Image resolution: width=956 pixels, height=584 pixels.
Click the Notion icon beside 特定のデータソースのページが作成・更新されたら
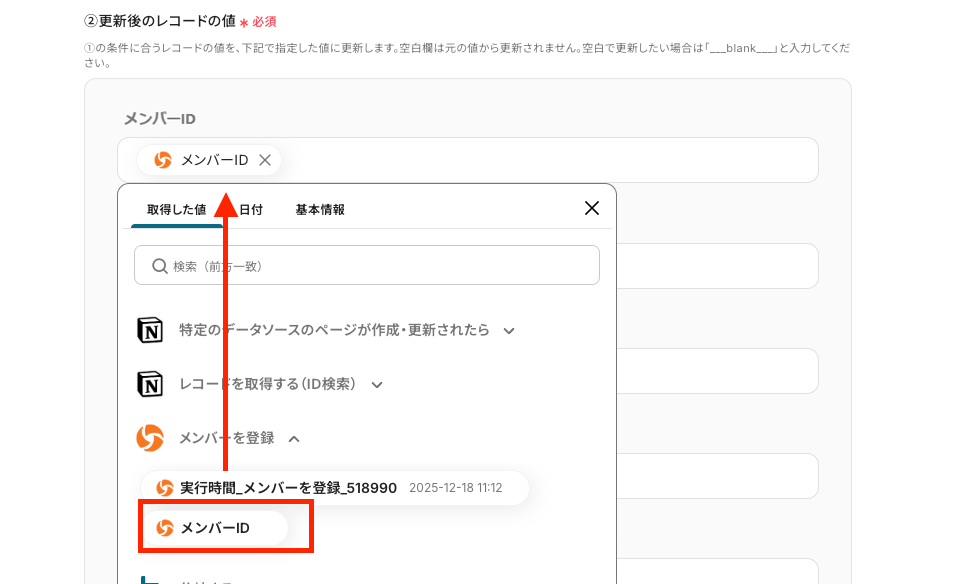150,330
